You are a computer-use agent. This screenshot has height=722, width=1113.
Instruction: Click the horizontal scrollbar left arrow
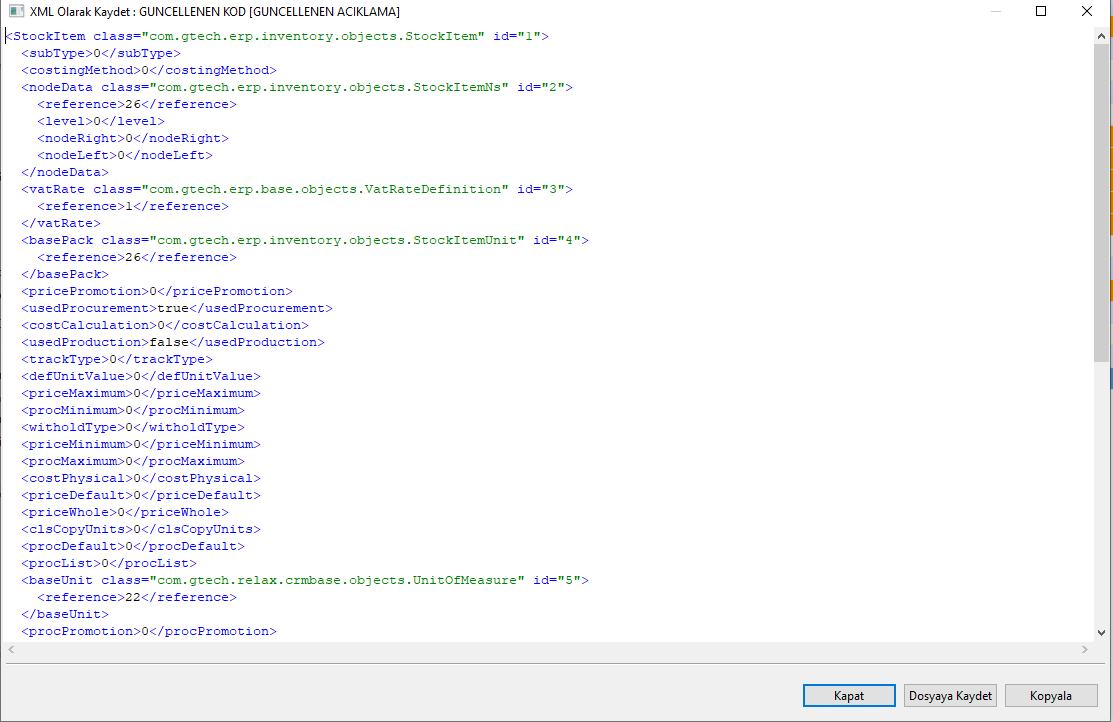(12, 650)
